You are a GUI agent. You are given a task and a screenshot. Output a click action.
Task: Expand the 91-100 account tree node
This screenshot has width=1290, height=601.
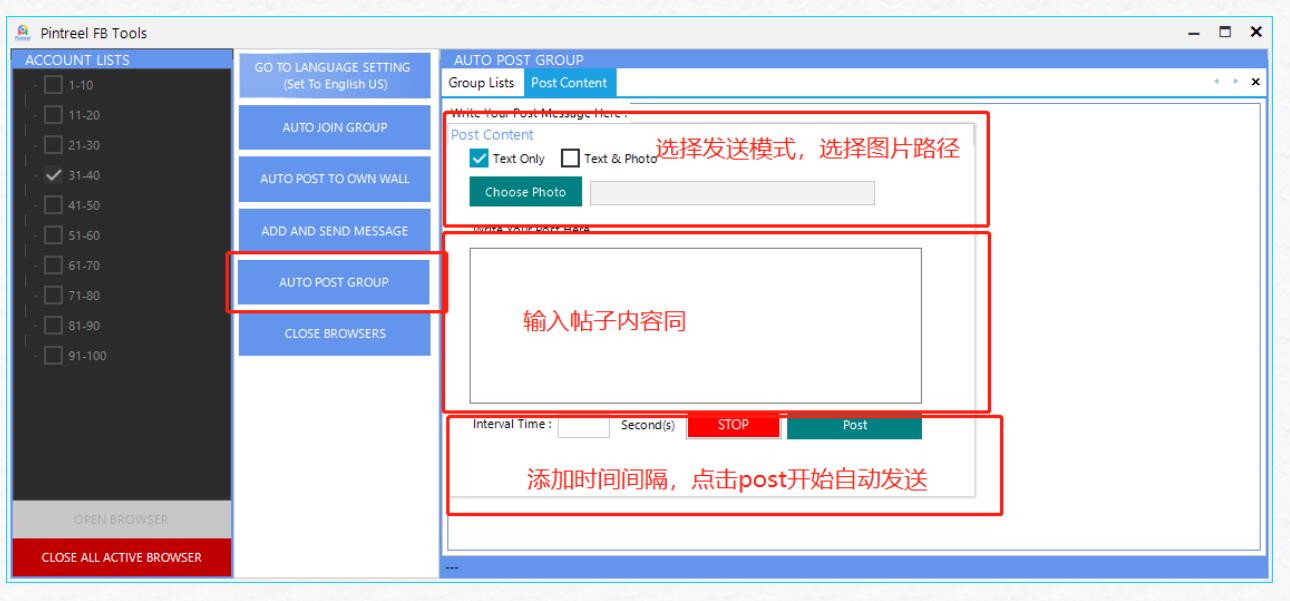35,356
